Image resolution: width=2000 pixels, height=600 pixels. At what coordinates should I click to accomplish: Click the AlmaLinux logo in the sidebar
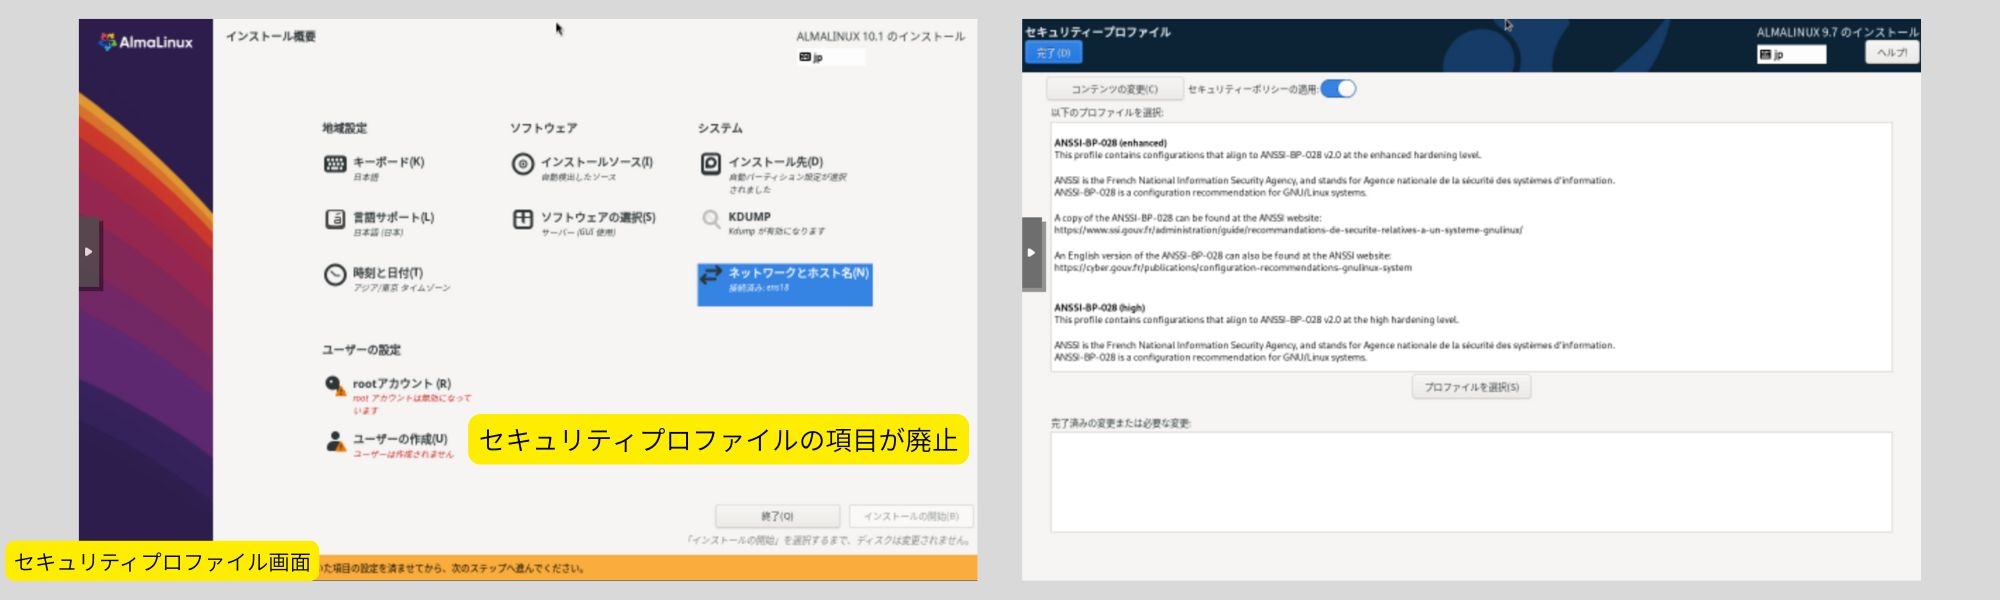point(146,42)
